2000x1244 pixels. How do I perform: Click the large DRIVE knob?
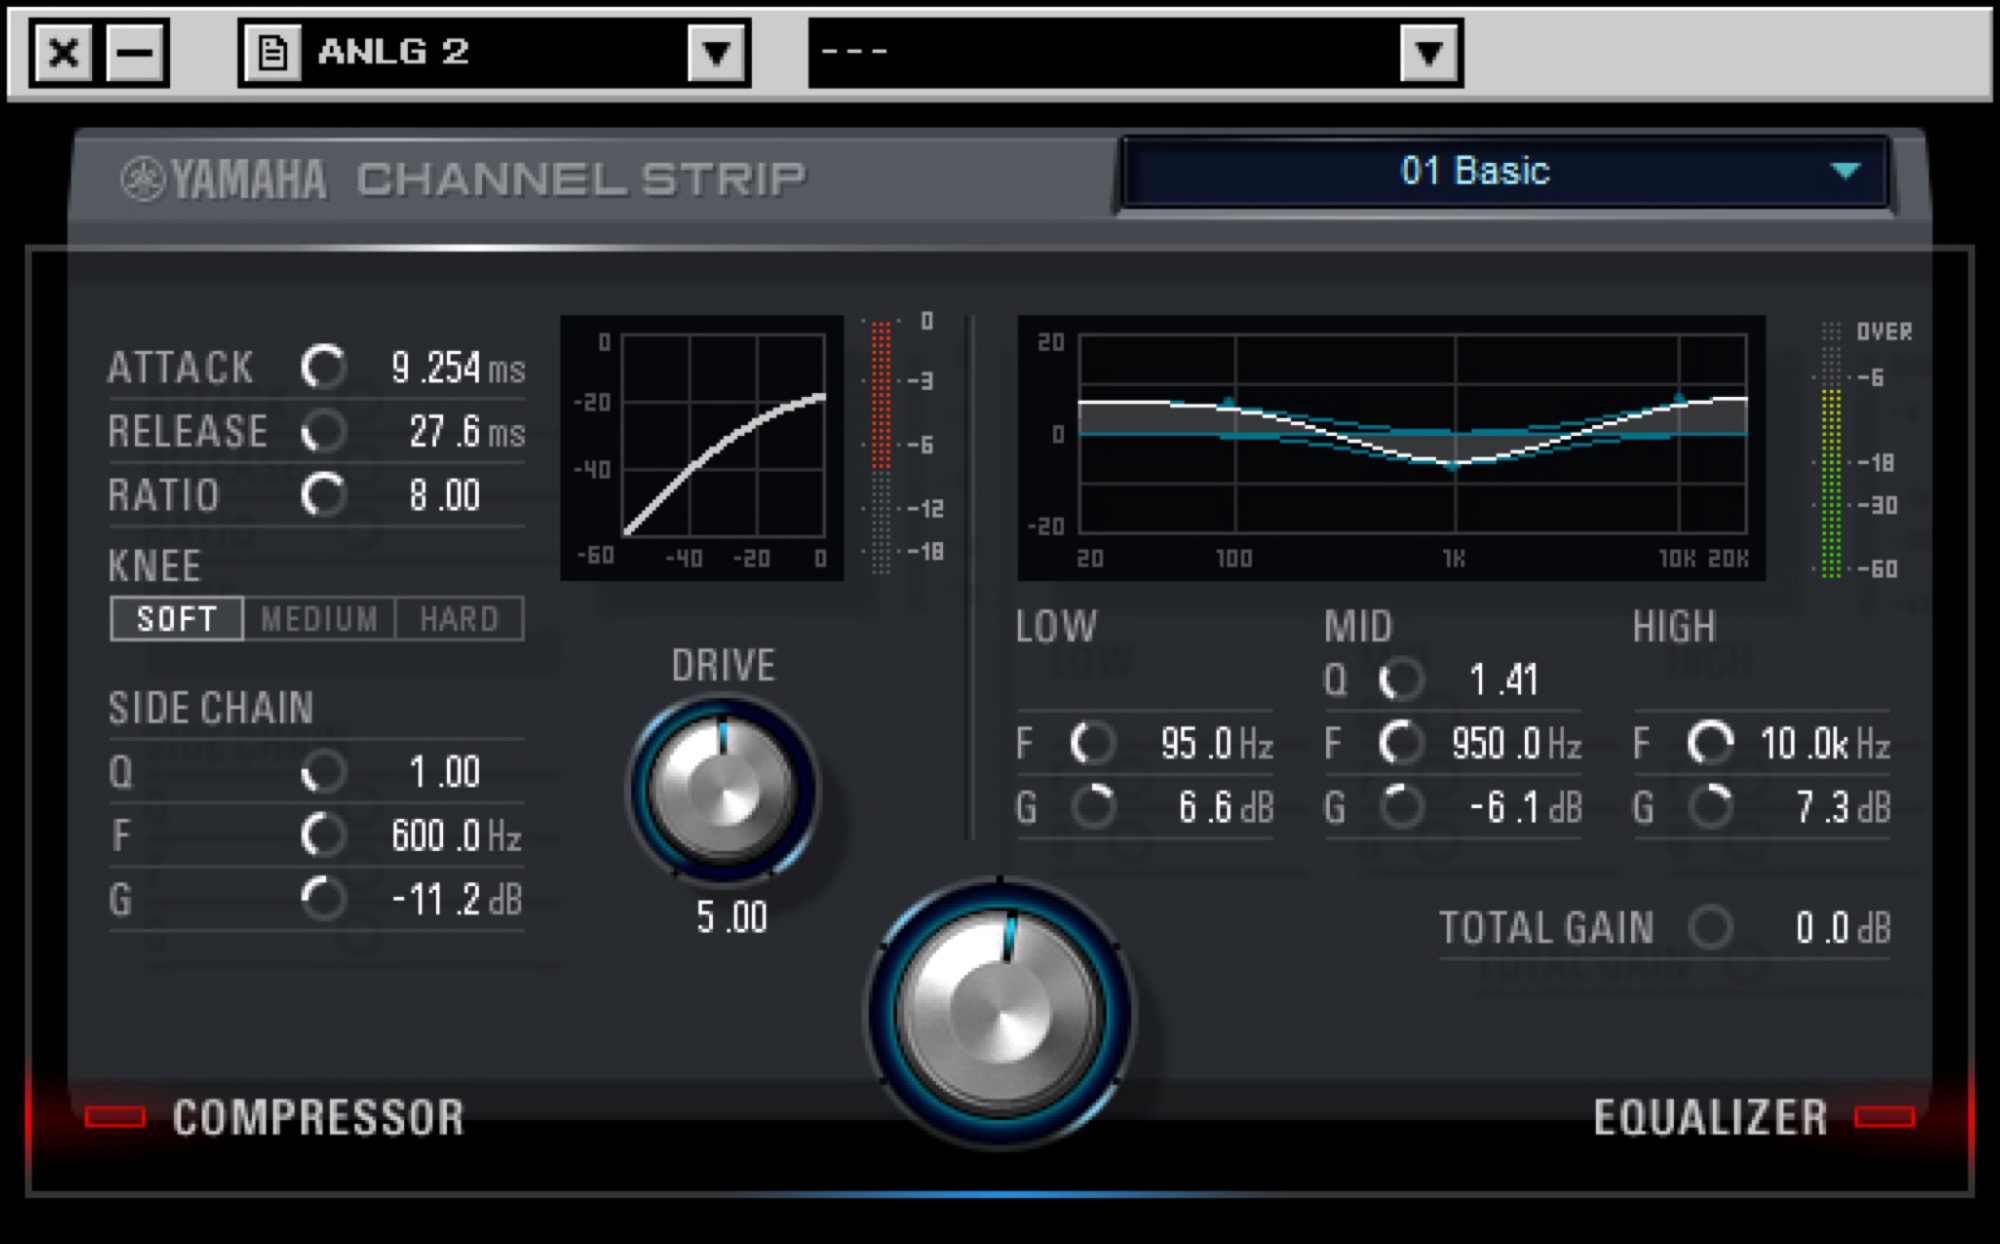click(723, 789)
